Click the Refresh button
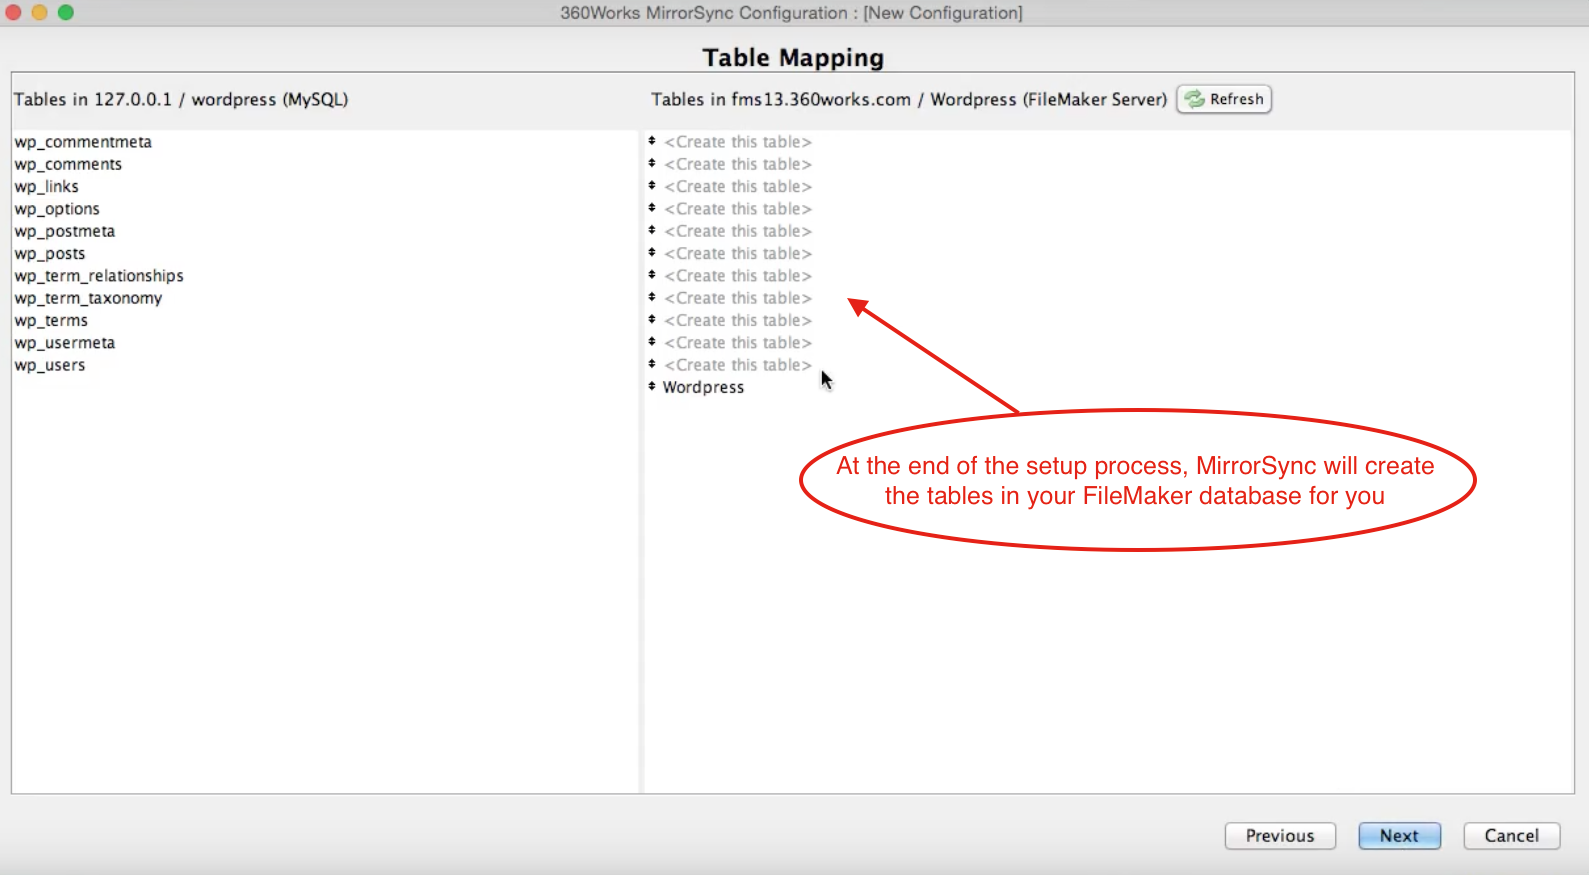Image resolution: width=1589 pixels, height=875 pixels. tap(1224, 99)
